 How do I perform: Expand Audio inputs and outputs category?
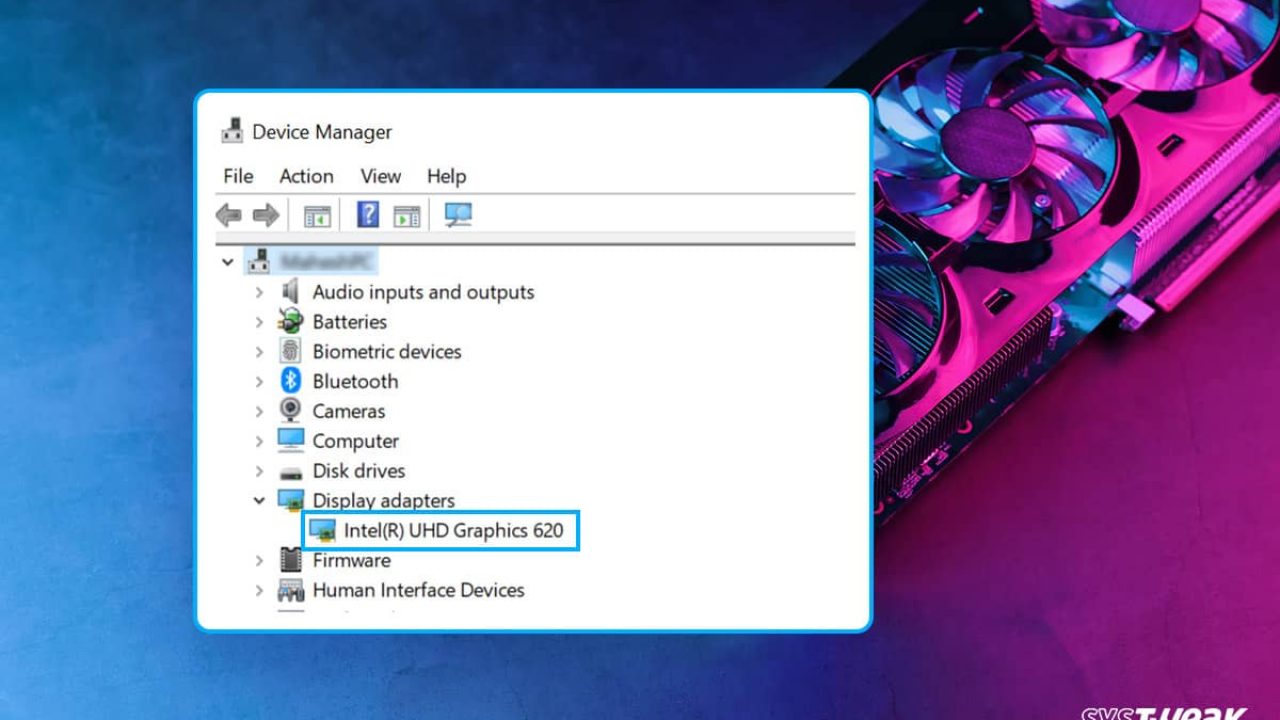[259, 292]
